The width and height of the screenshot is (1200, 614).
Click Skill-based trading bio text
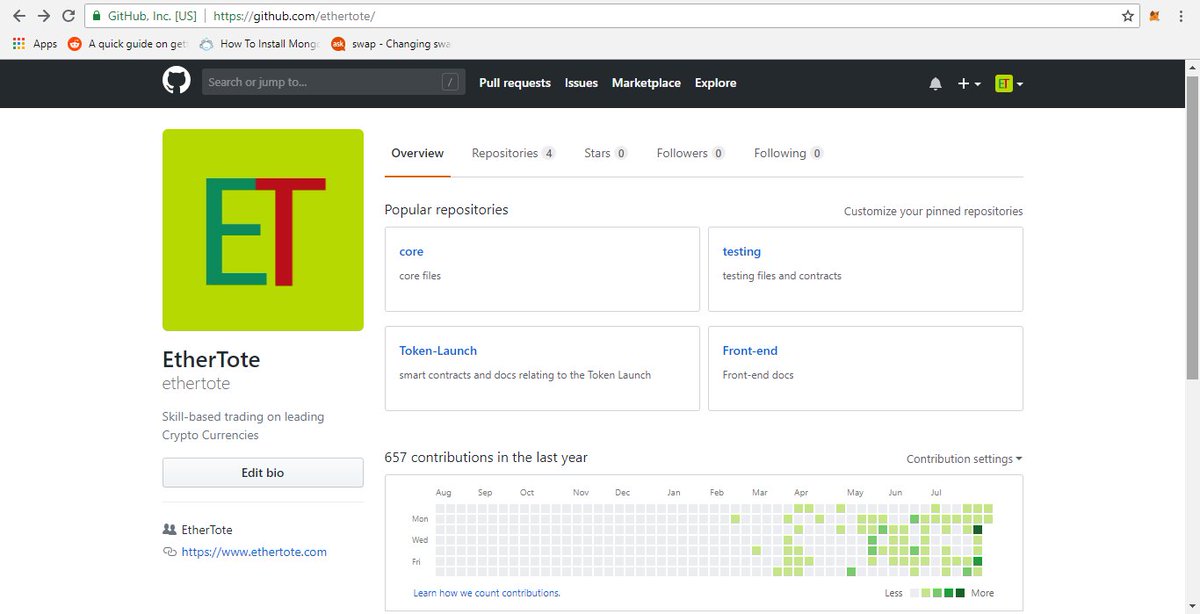(243, 426)
